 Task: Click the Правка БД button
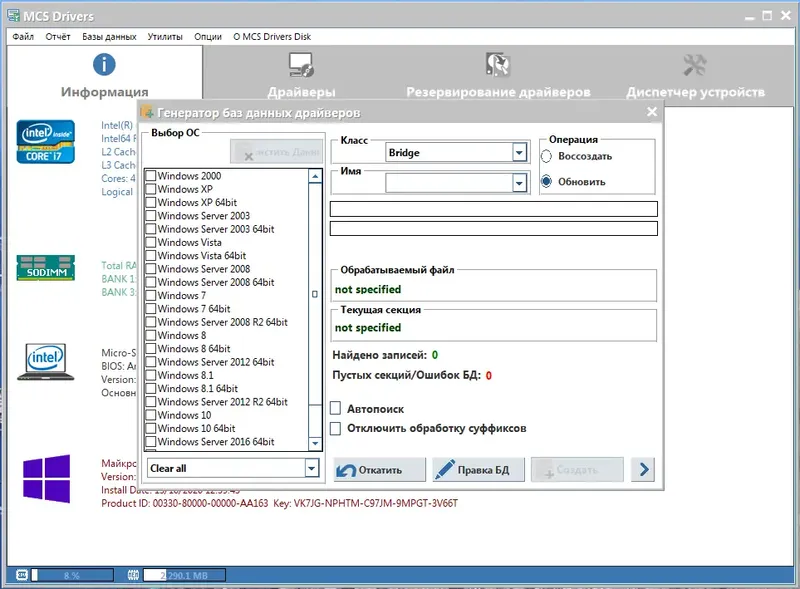click(478, 470)
